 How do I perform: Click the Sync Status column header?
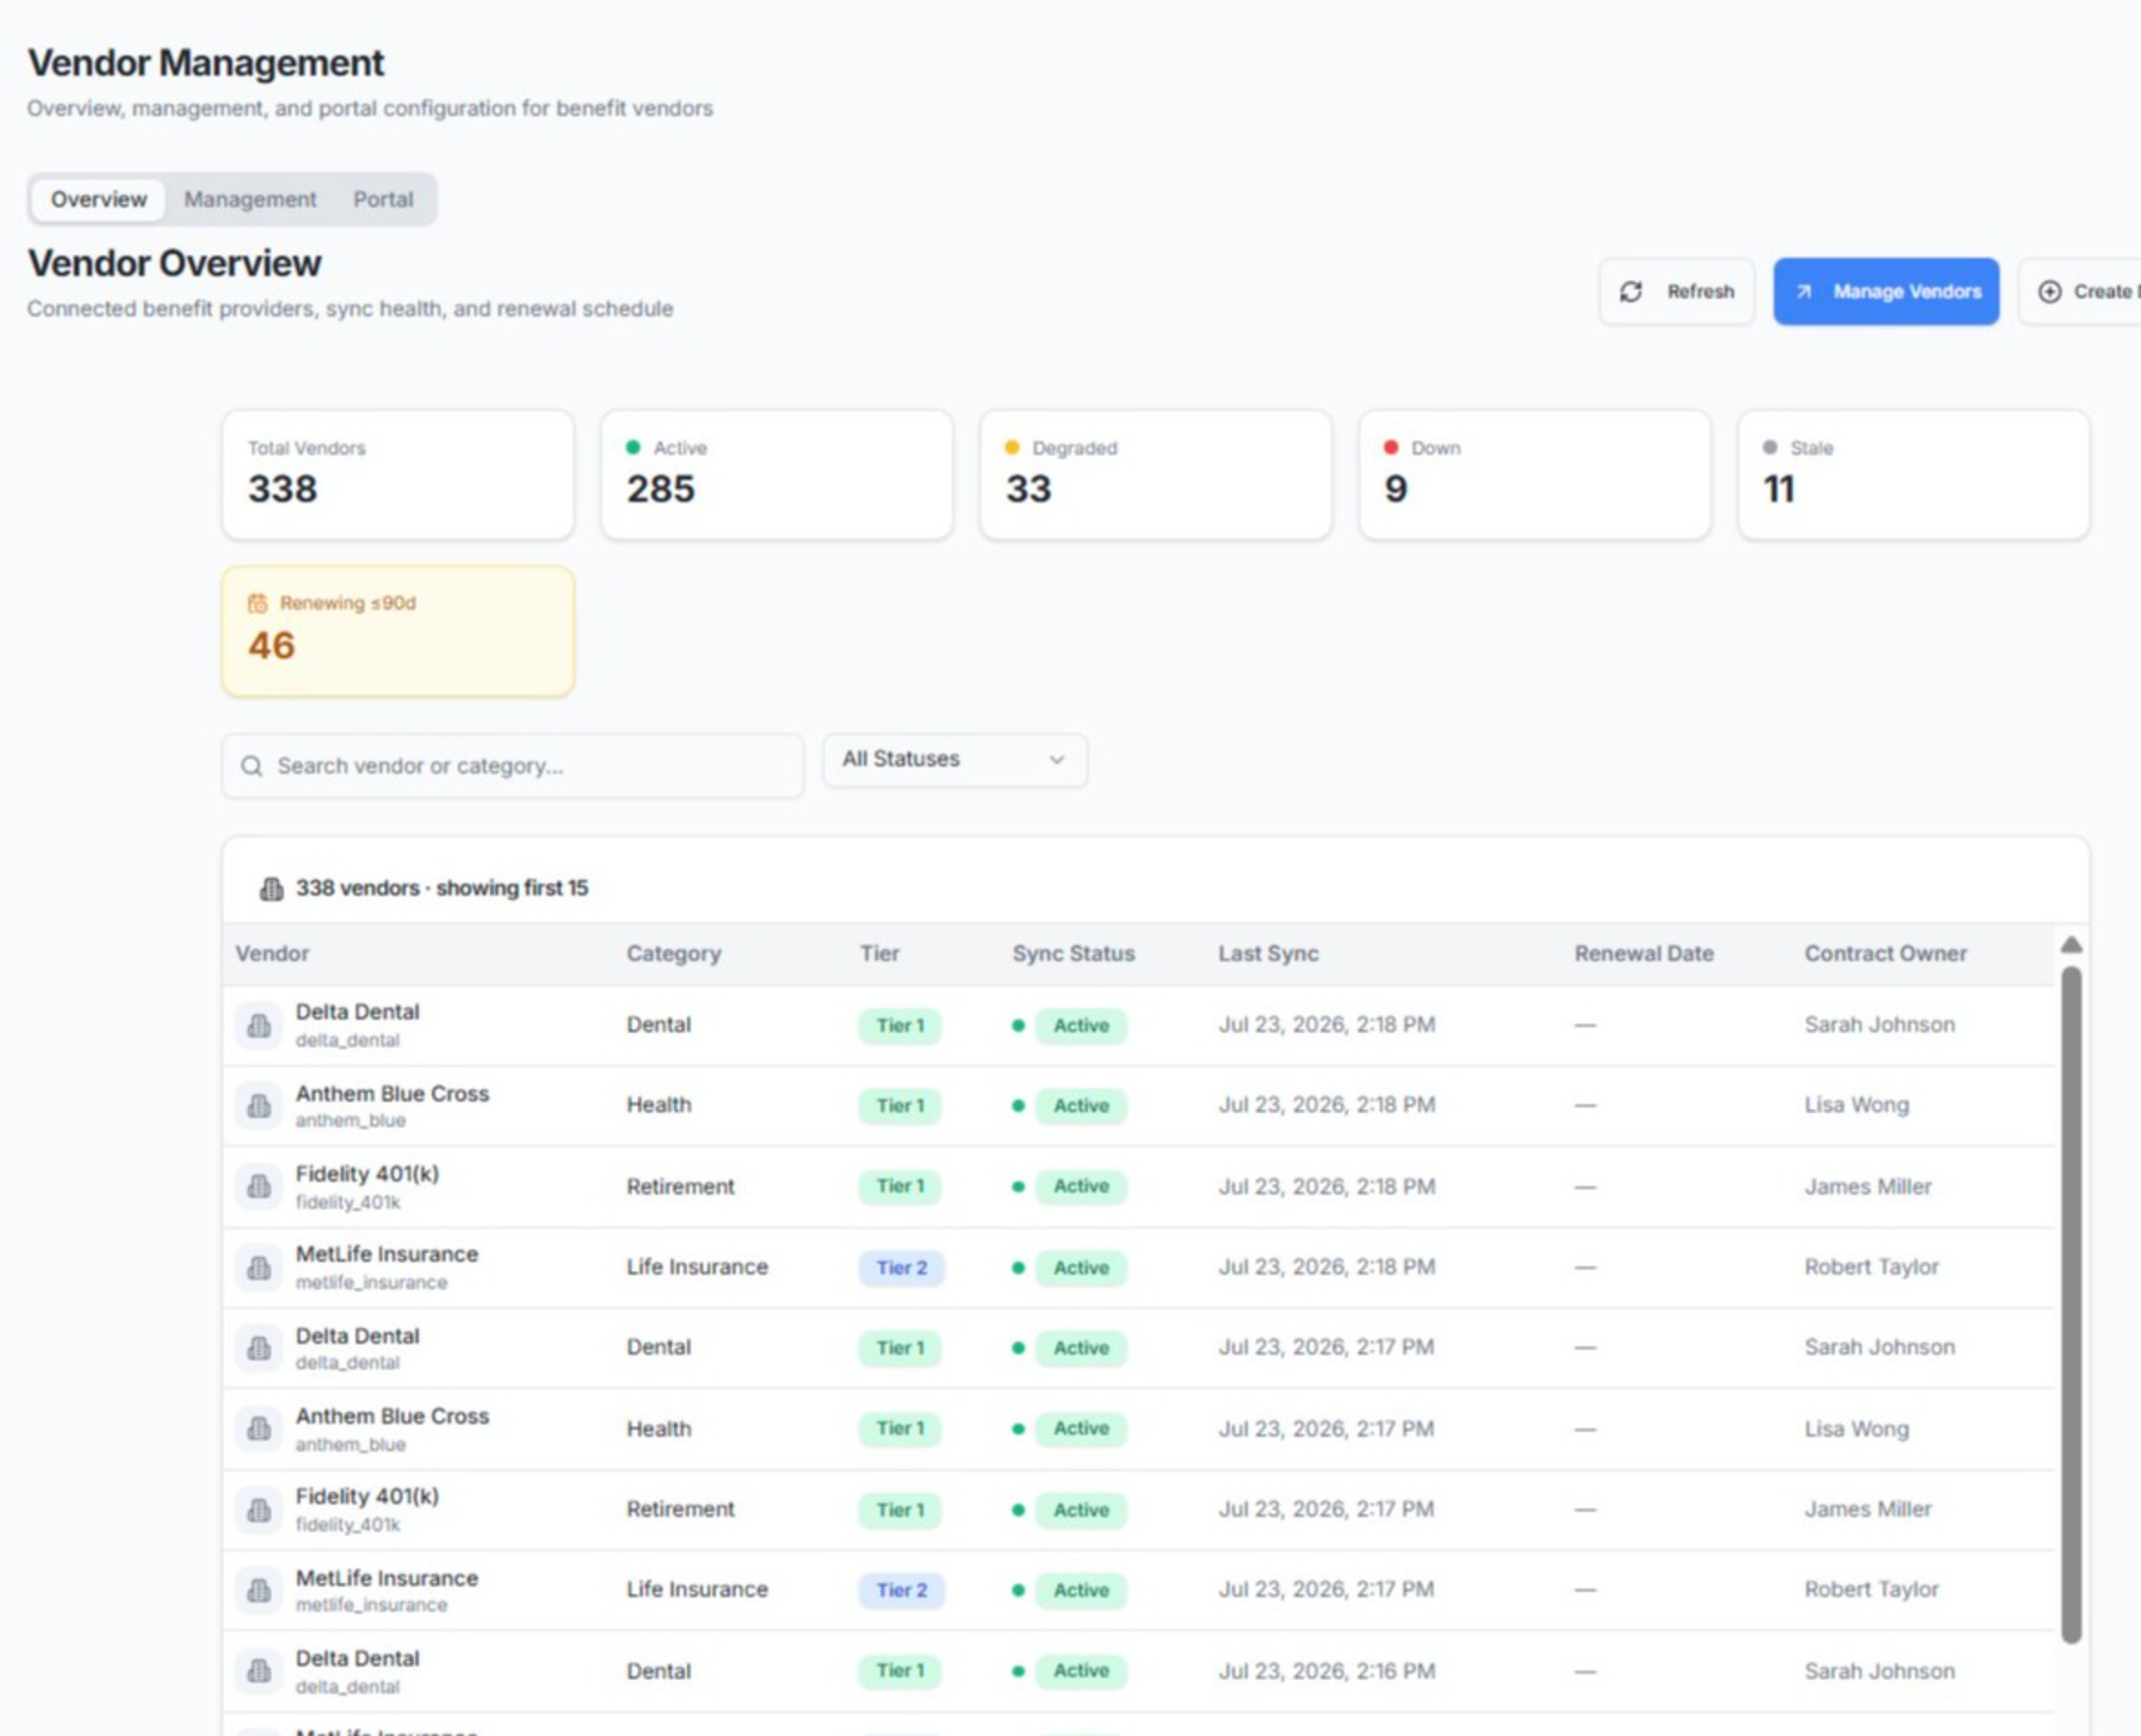[1074, 954]
